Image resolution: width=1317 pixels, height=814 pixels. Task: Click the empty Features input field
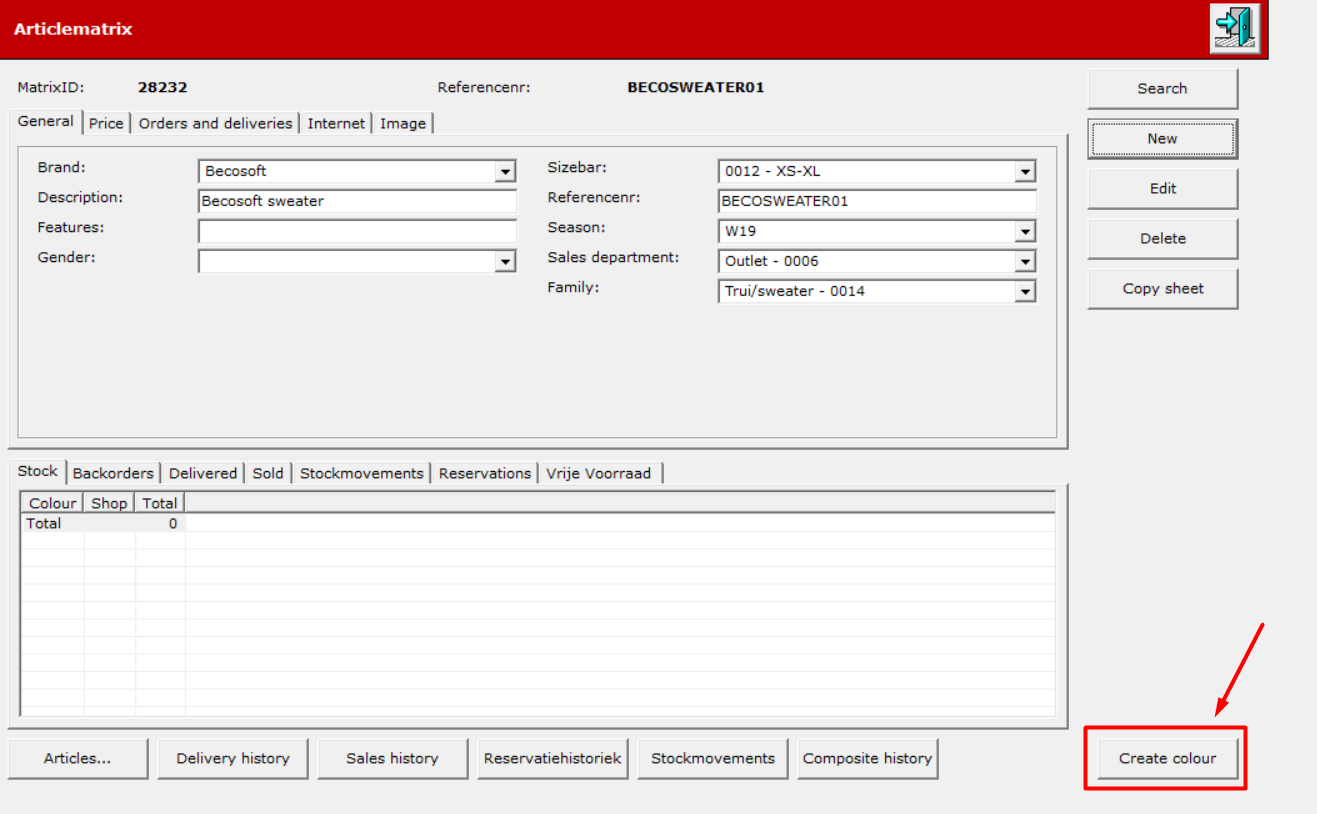coord(357,231)
